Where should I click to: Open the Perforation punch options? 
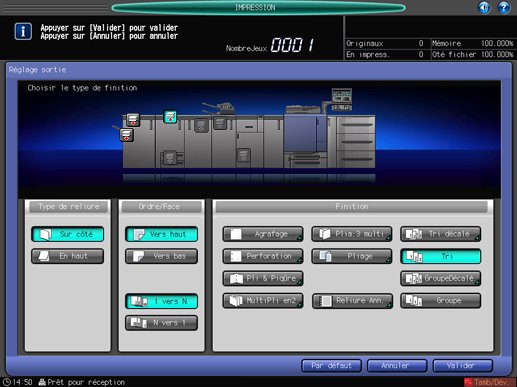pos(263,256)
